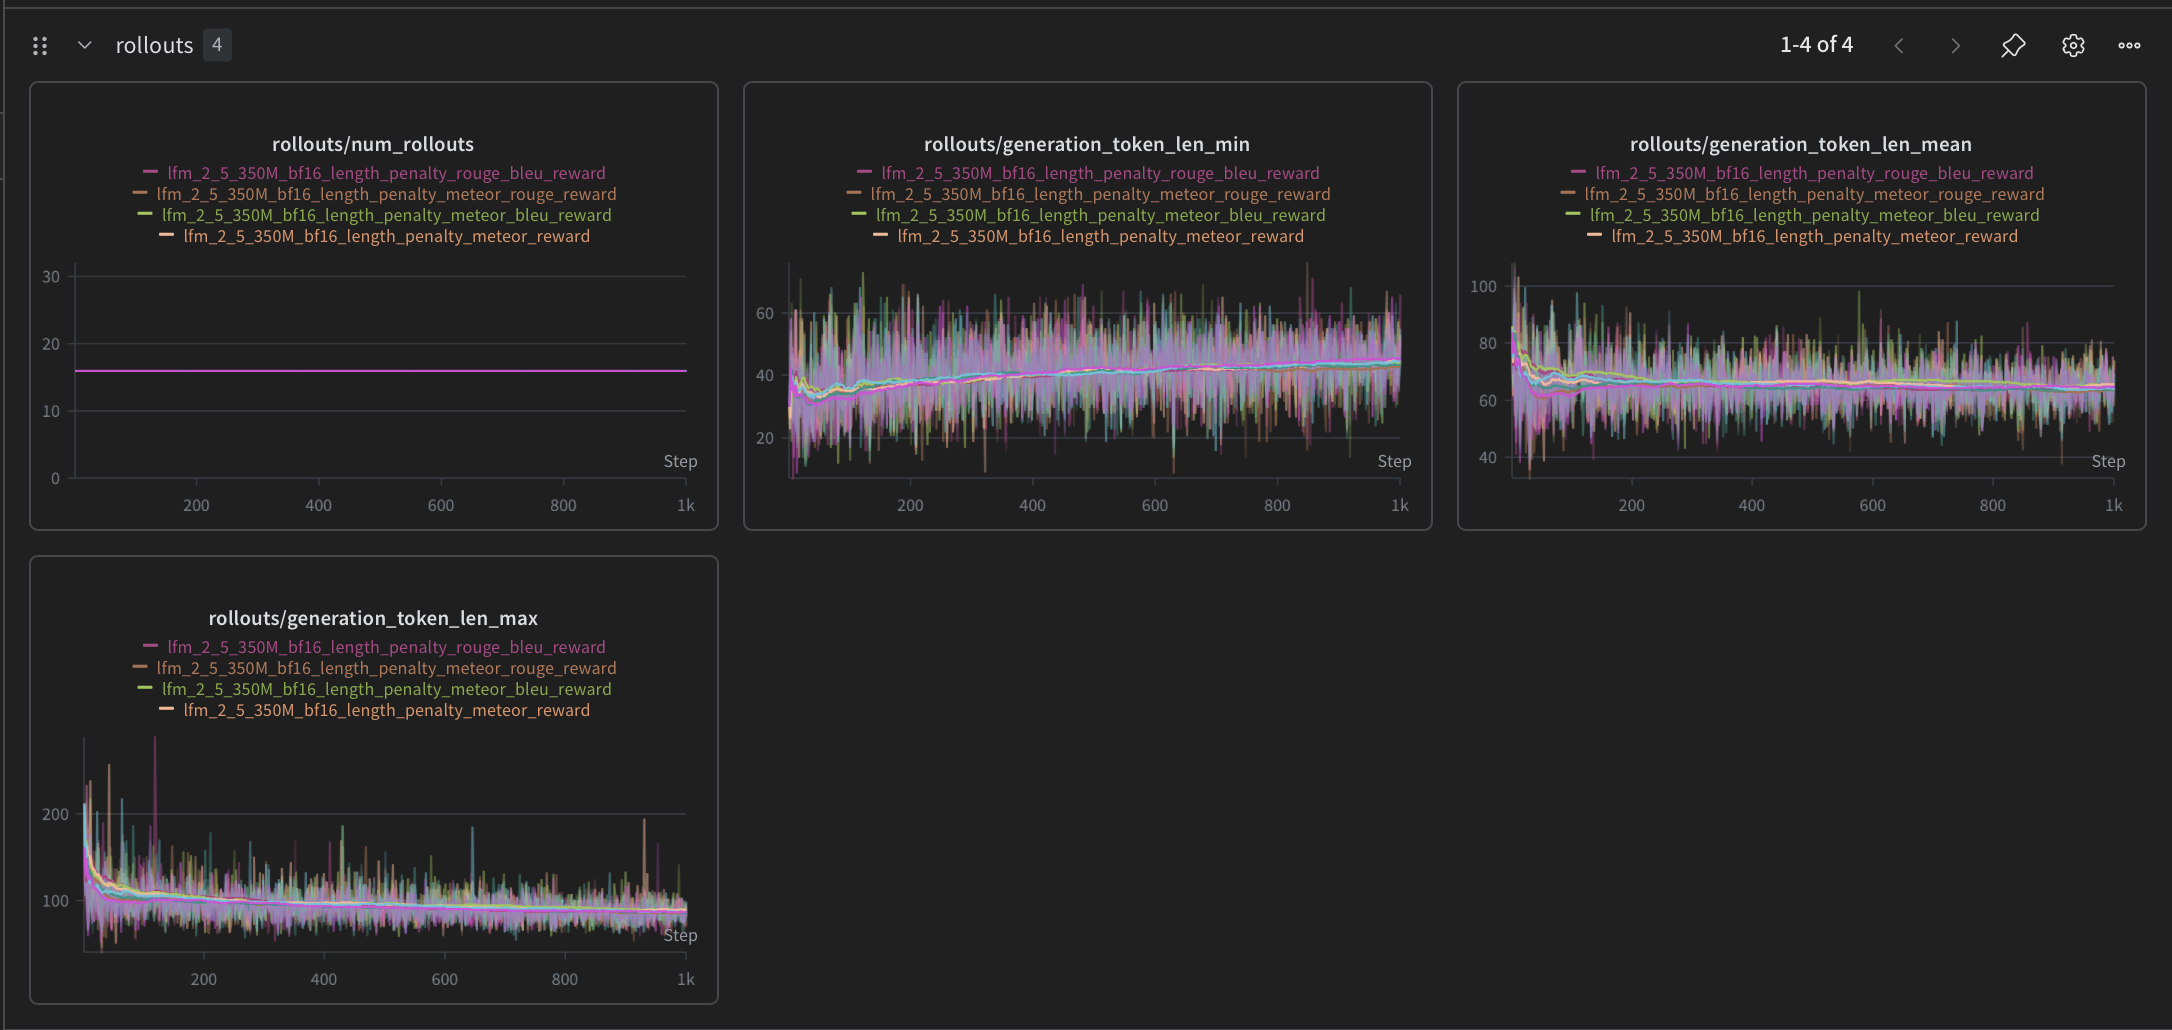Select length_penalty_meteor_reward legend in token_len_max chart
Screen dimensions: 2172x1030
click(x=386, y=710)
